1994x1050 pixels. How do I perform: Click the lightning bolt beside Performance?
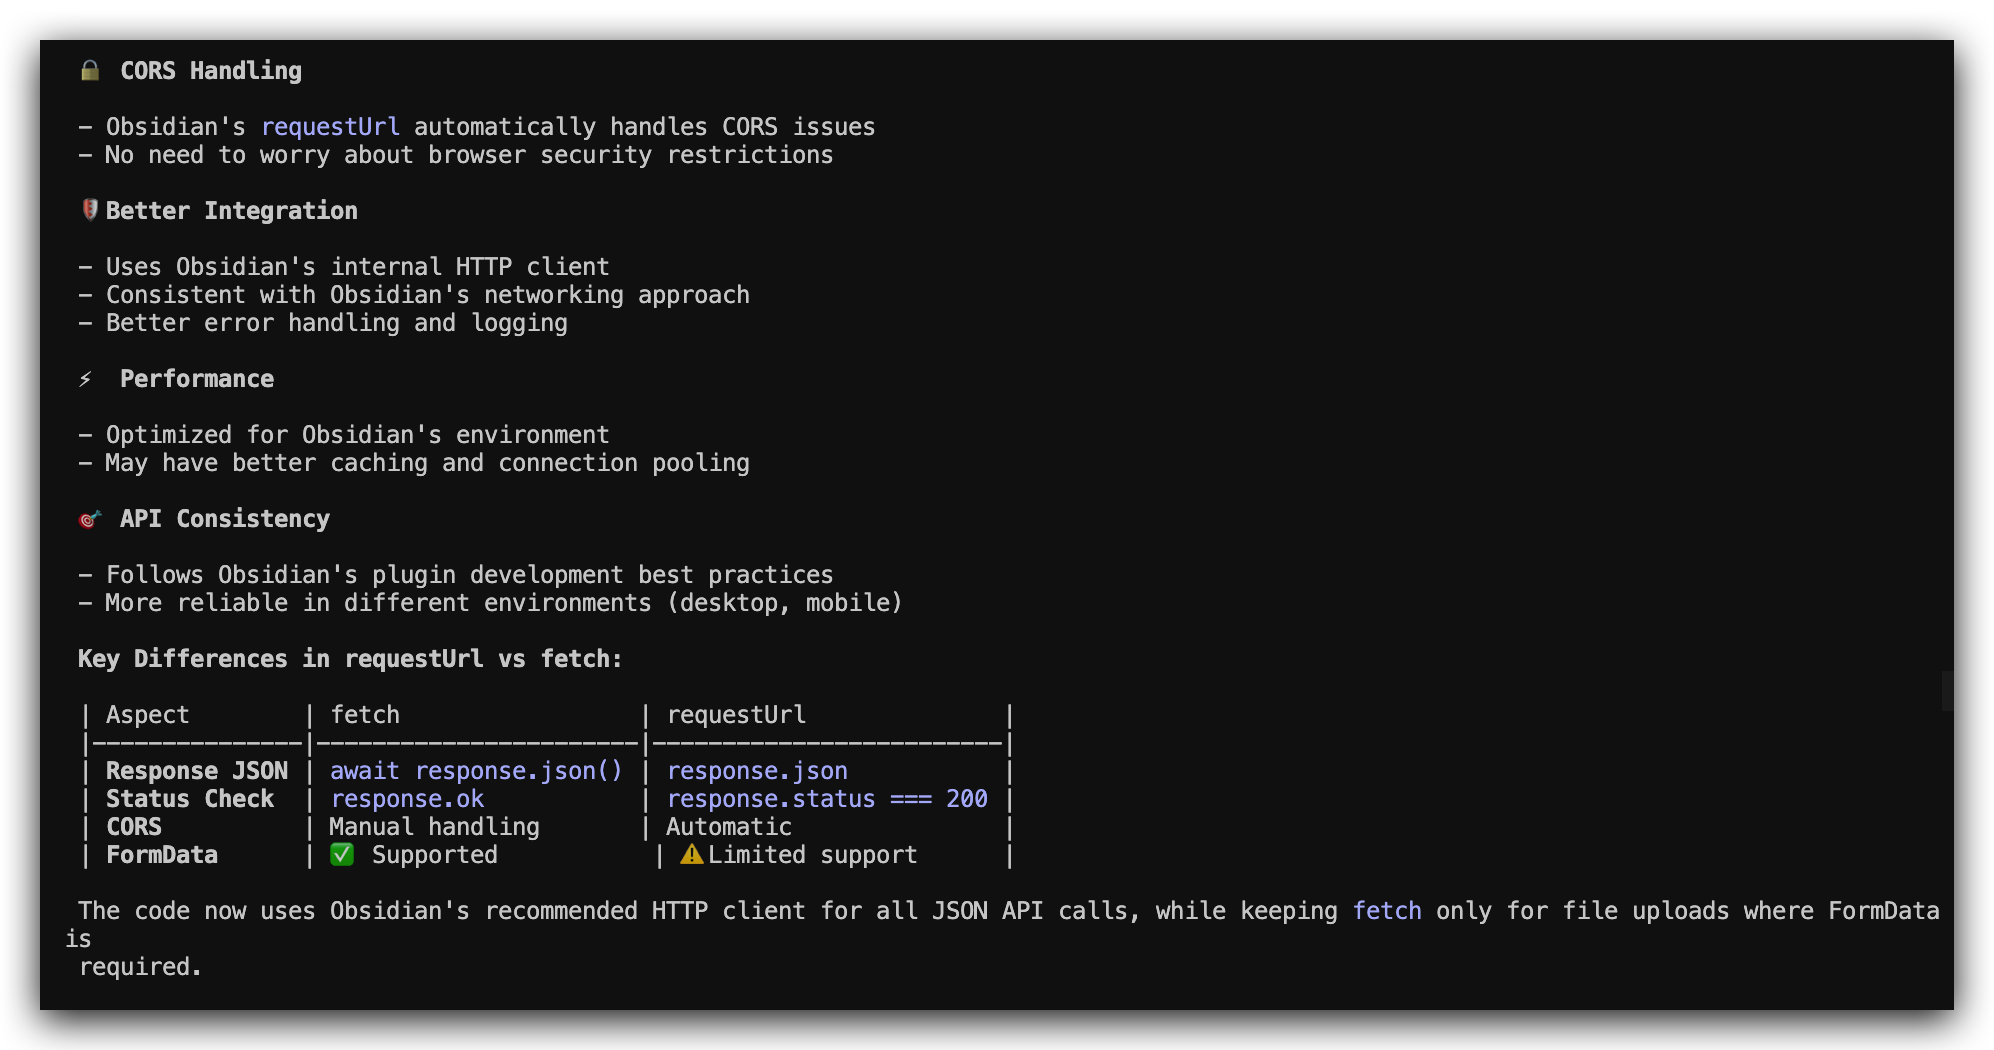tap(86, 379)
